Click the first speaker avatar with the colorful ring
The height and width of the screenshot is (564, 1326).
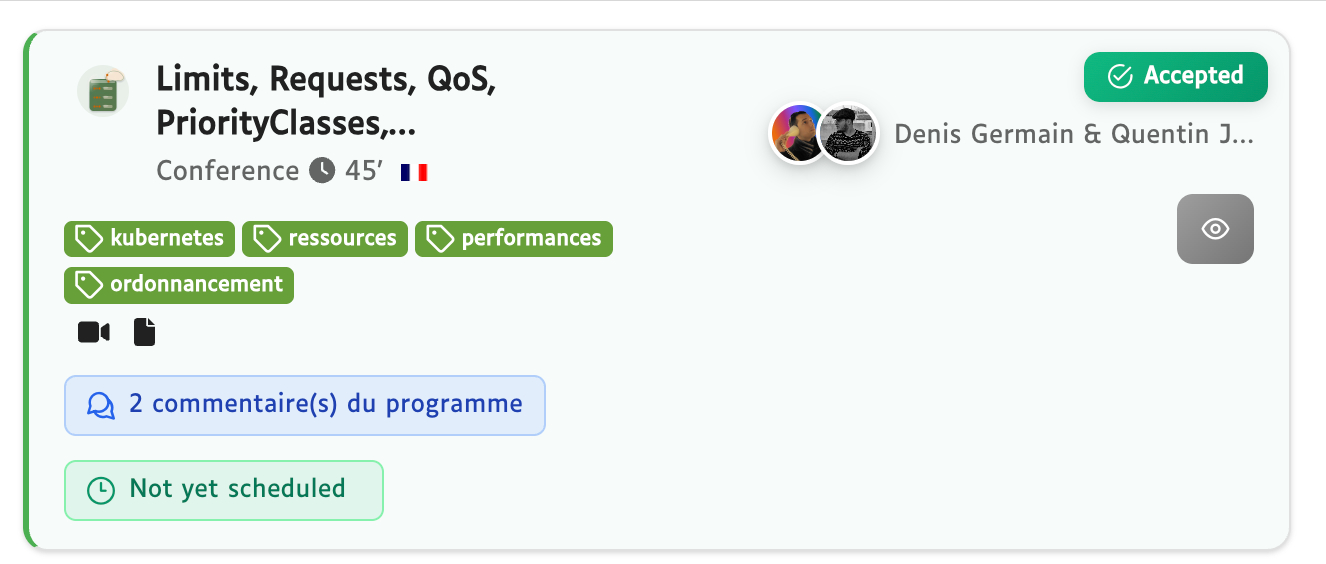(x=798, y=133)
